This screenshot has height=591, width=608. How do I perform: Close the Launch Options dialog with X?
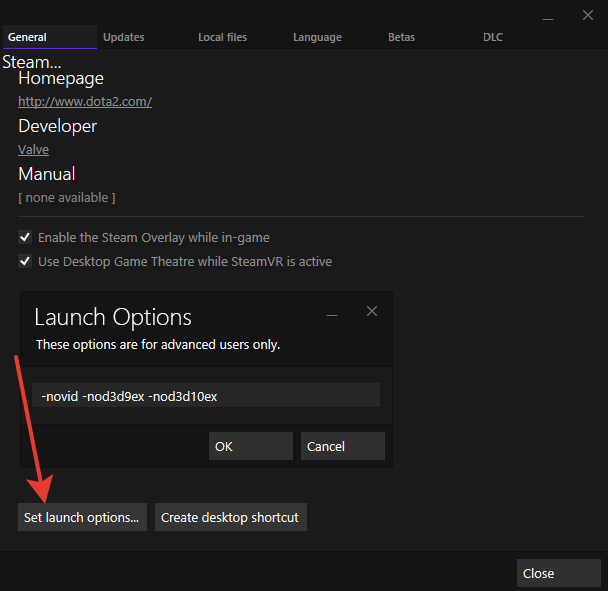372,311
